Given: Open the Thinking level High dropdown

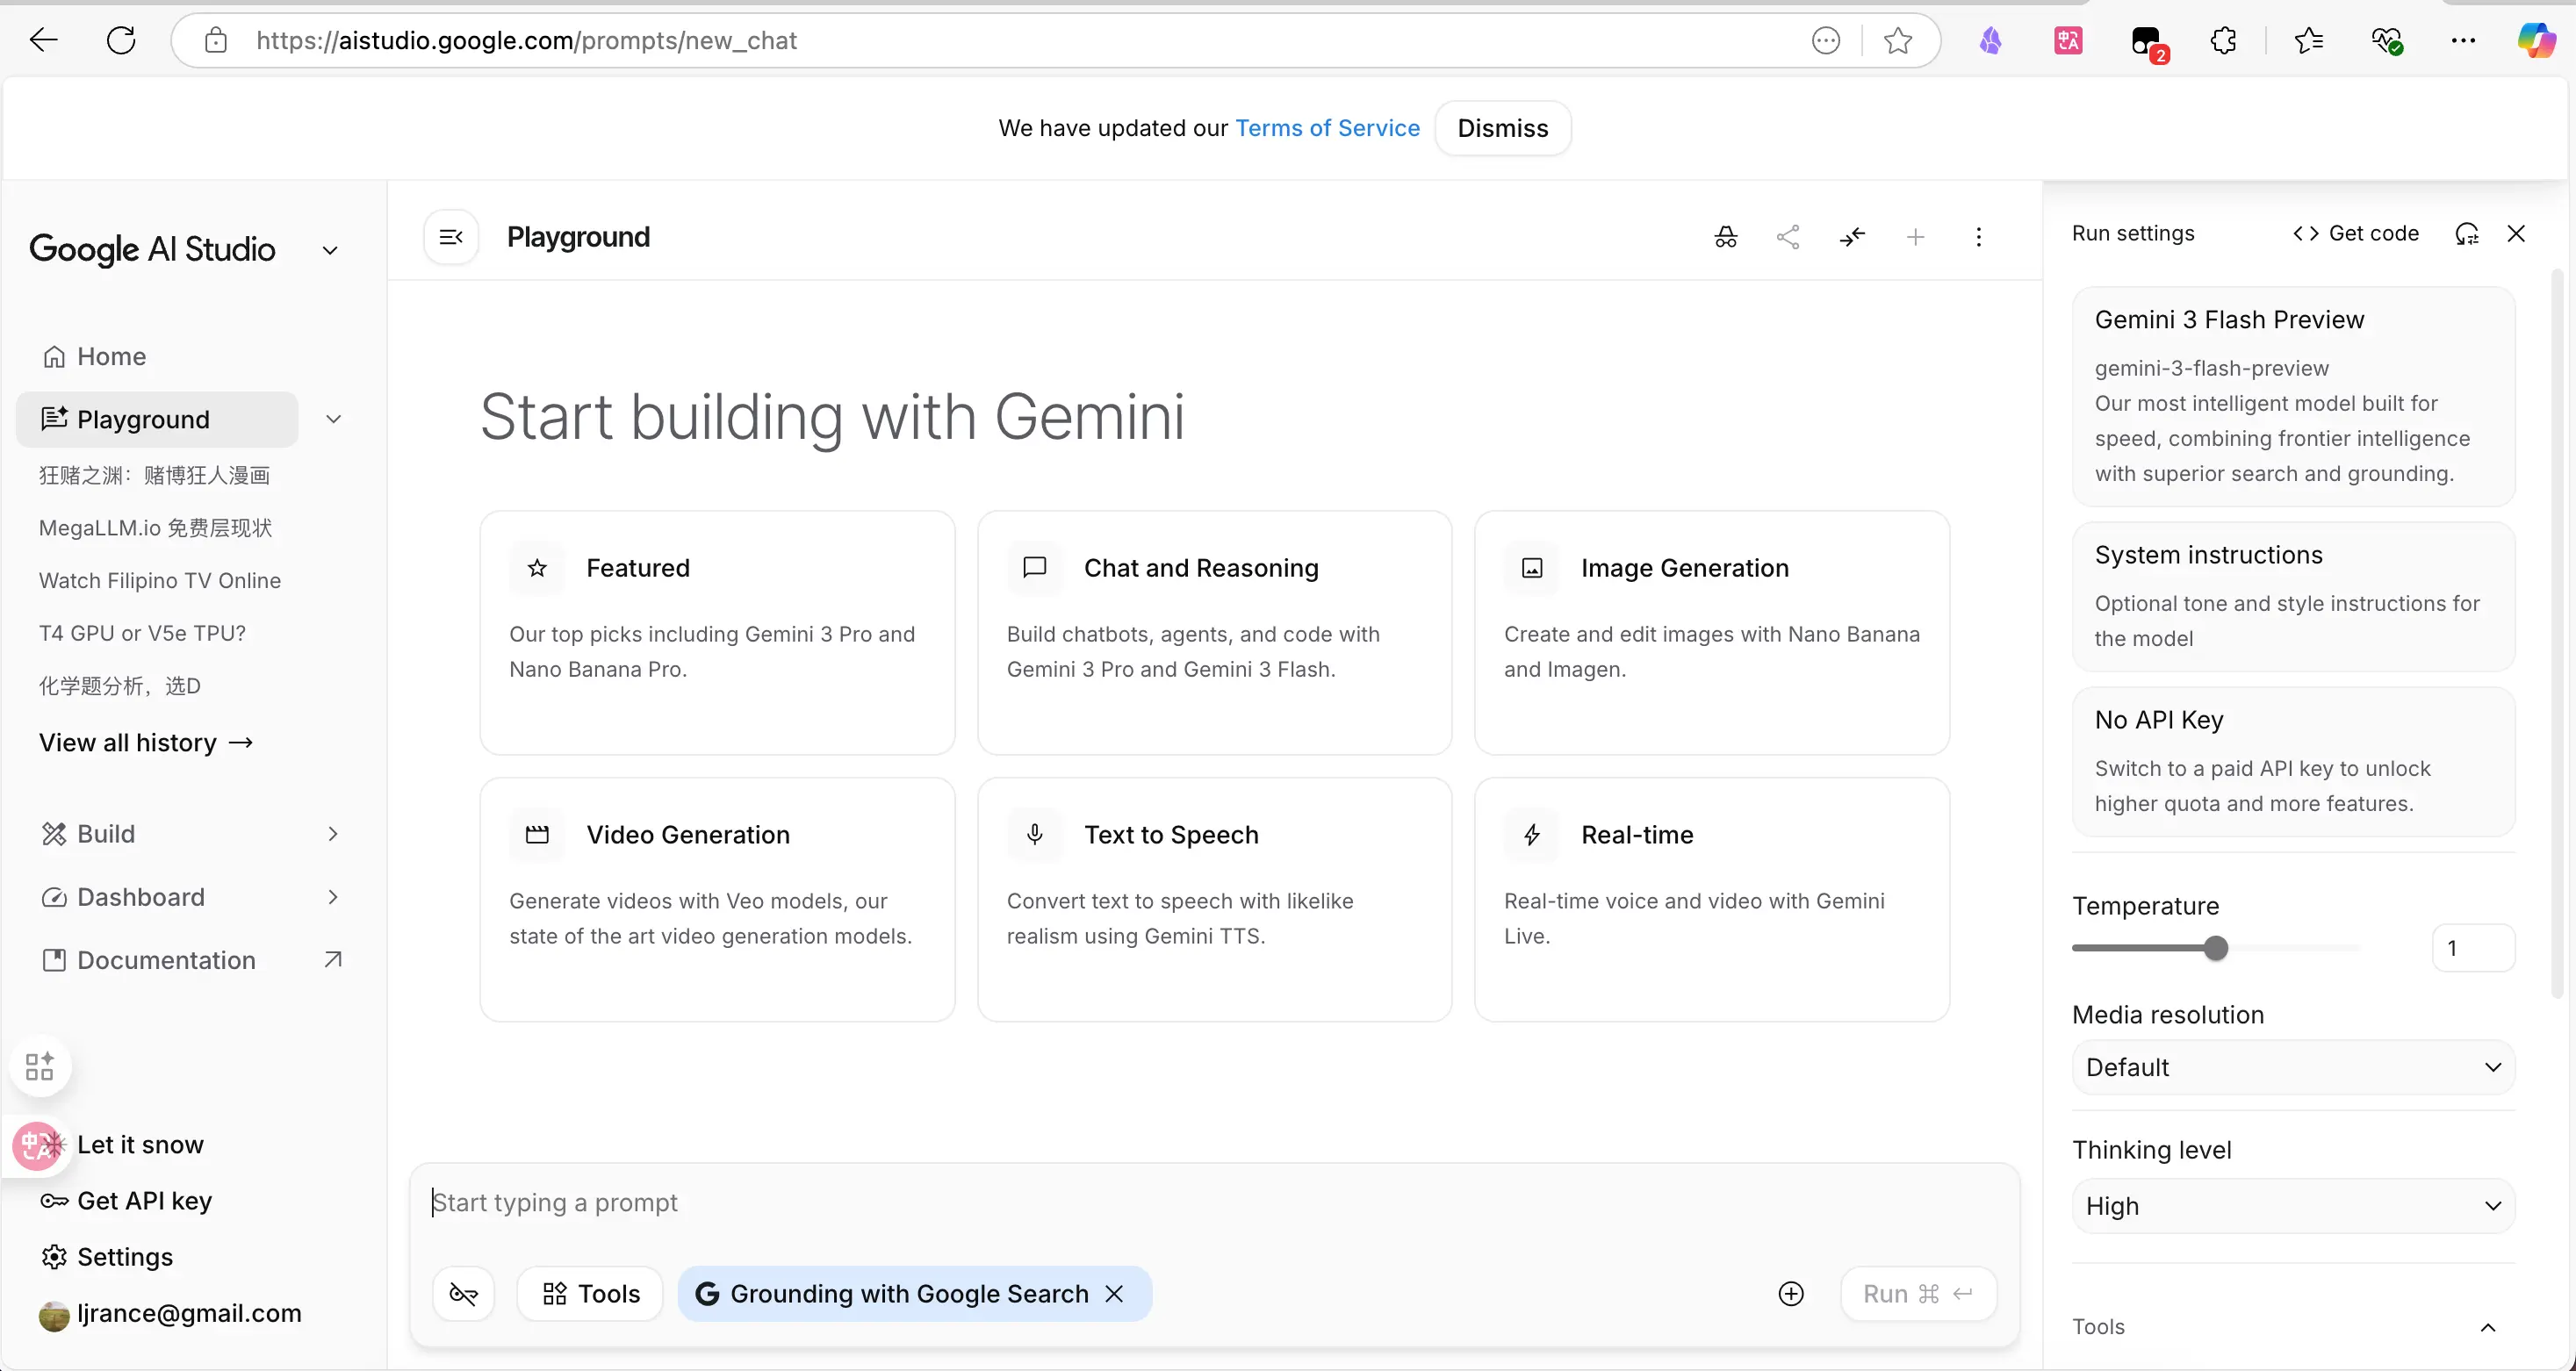Looking at the screenshot, I should pyautogui.click(x=2293, y=1206).
